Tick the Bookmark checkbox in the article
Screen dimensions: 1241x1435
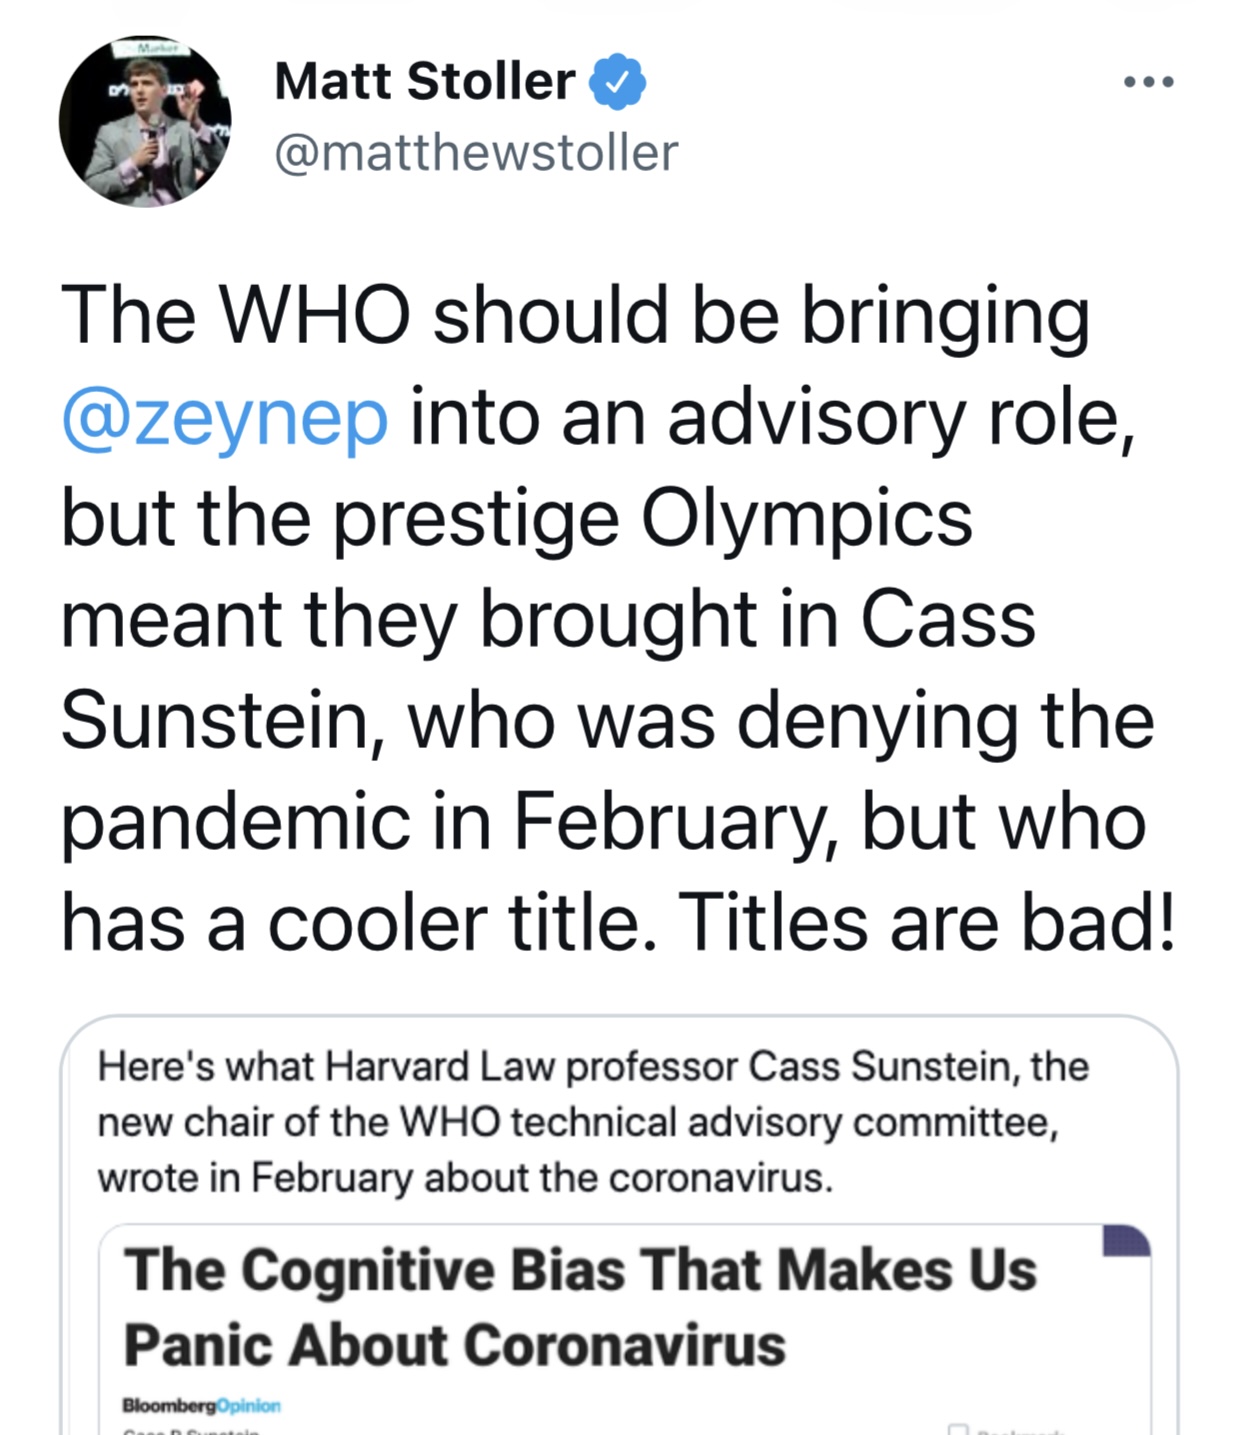point(958,1429)
